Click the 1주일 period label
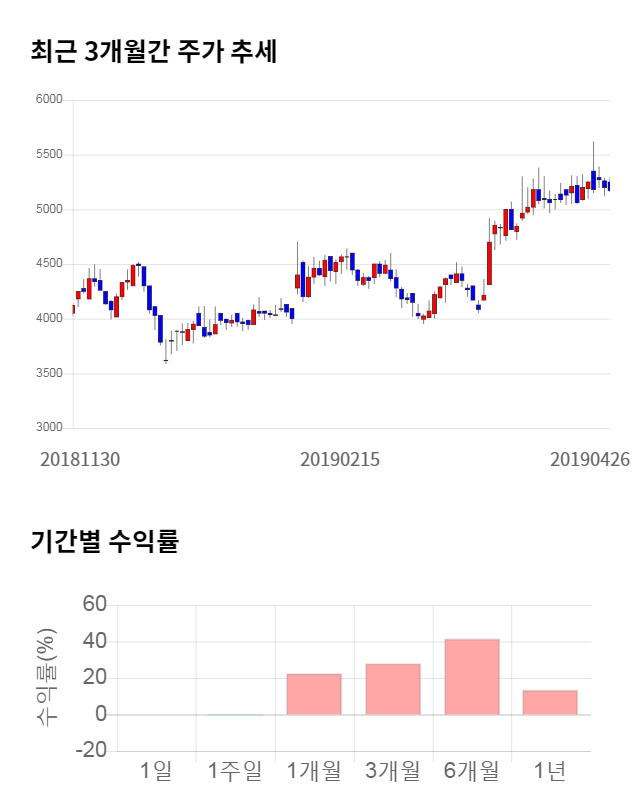 pyautogui.click(x=235, y=770)
